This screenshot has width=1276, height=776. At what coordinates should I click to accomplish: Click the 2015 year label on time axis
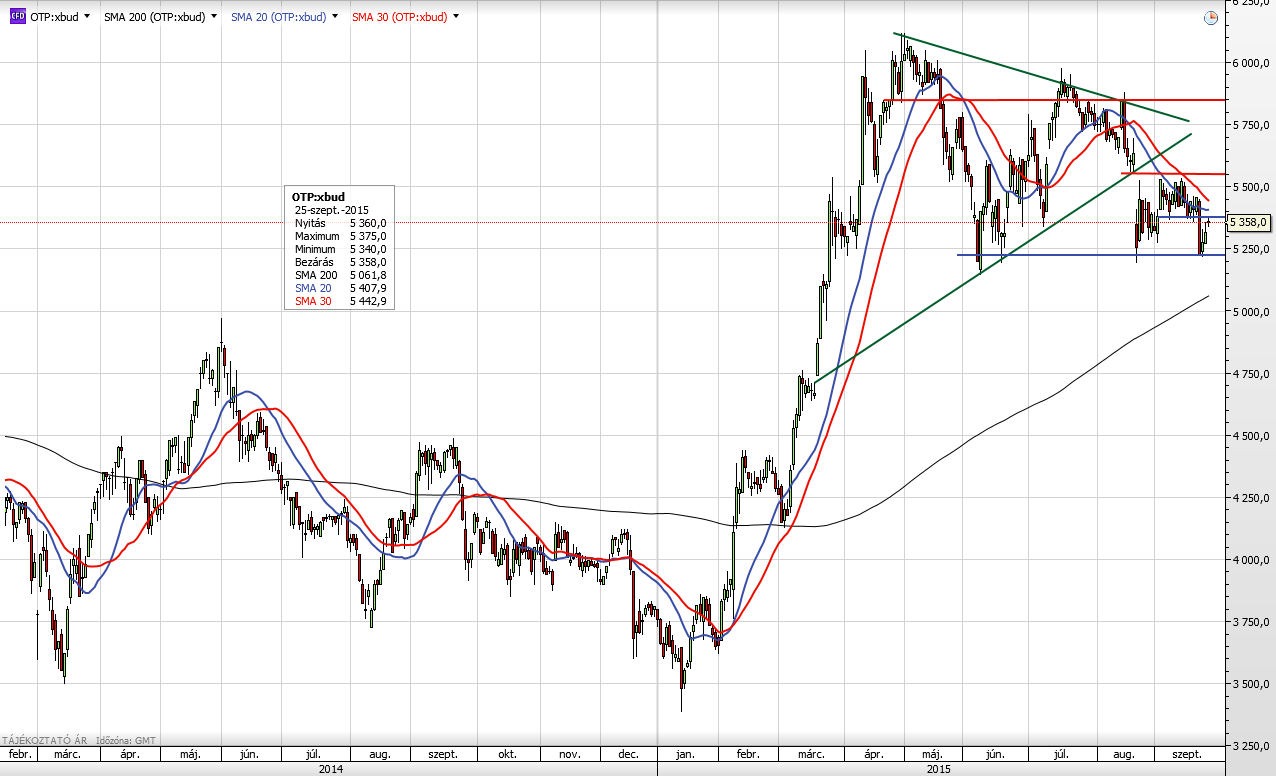pos(941,769)
